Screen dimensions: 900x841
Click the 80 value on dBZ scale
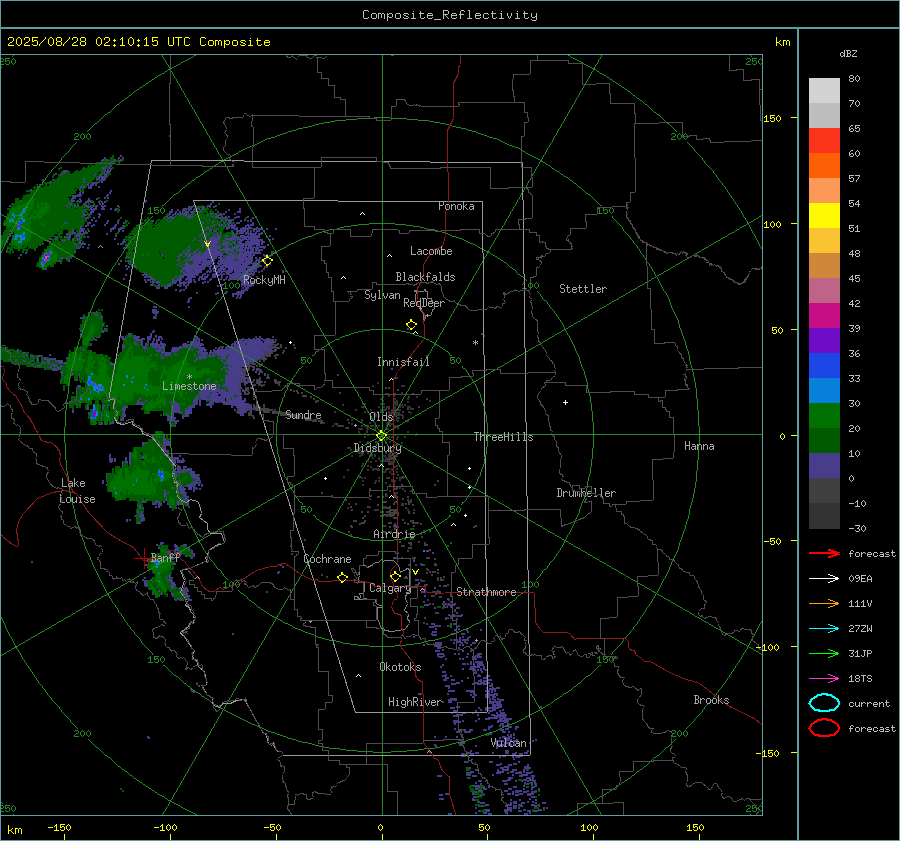coord(854,79)
